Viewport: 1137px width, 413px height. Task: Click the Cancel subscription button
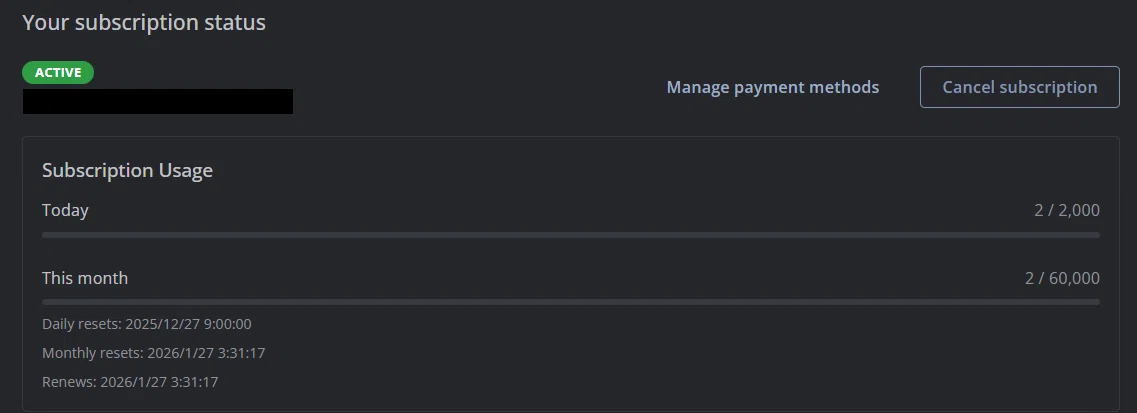click(x=1020, y=87)
